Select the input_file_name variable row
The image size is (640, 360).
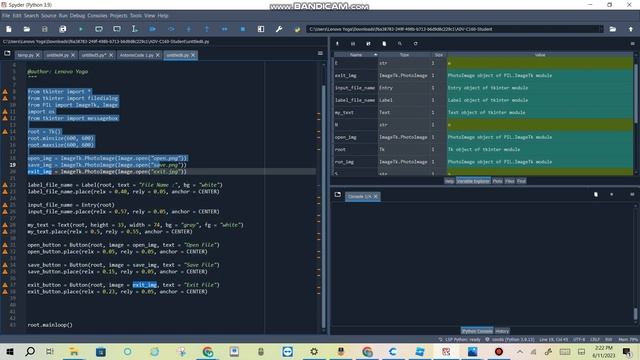484,88
